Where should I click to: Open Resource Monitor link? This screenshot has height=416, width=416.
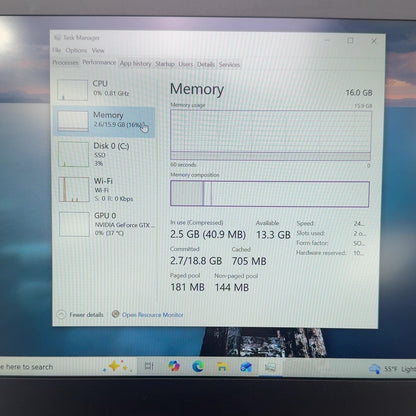(153, 315)
